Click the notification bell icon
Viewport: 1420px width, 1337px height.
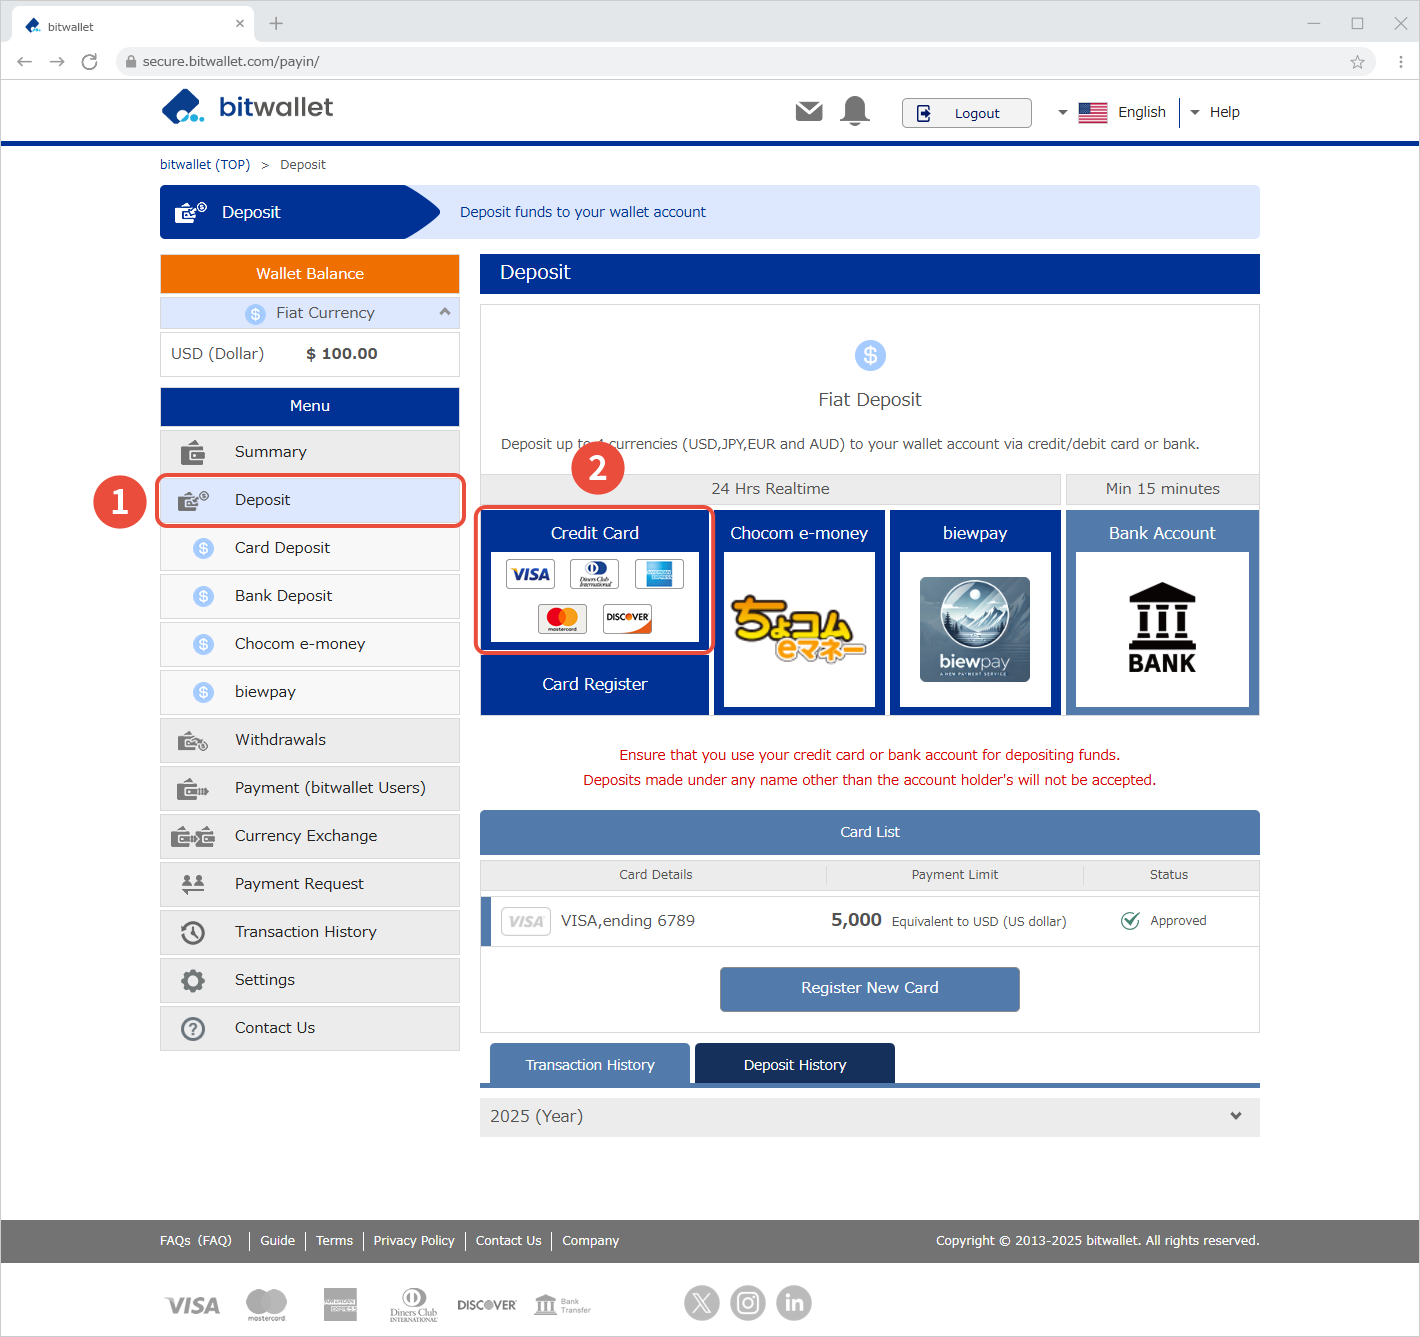click(855, 111)
